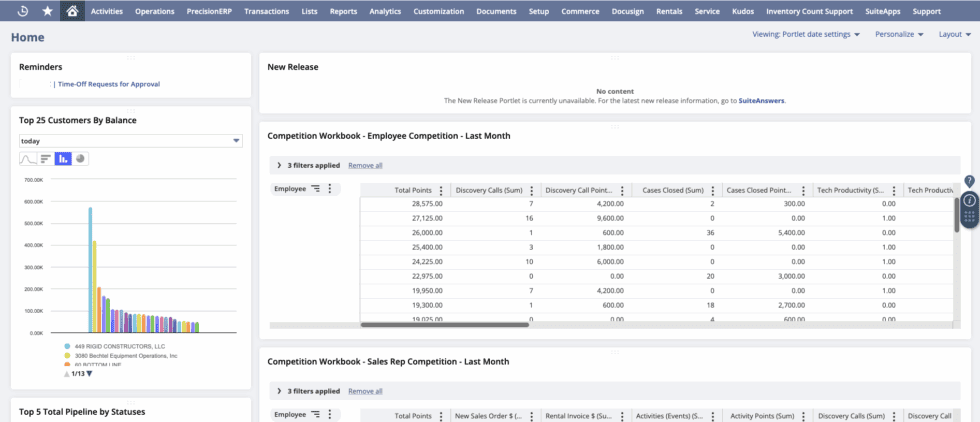980x422 pixels.
Task: Open the Layout dropdown
Action: point(955,35)
